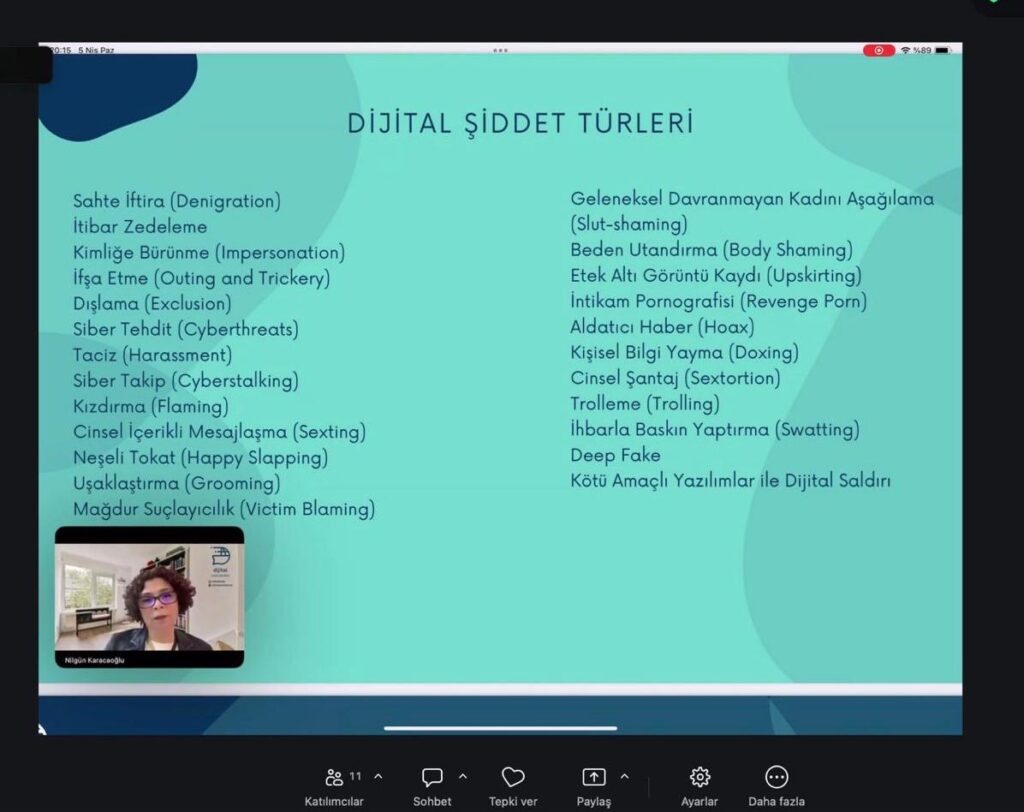This screenshot has height=812, width=1024.
Task: Select the presenter's webcam video thumbnail
Action: [x=149, y=597]
